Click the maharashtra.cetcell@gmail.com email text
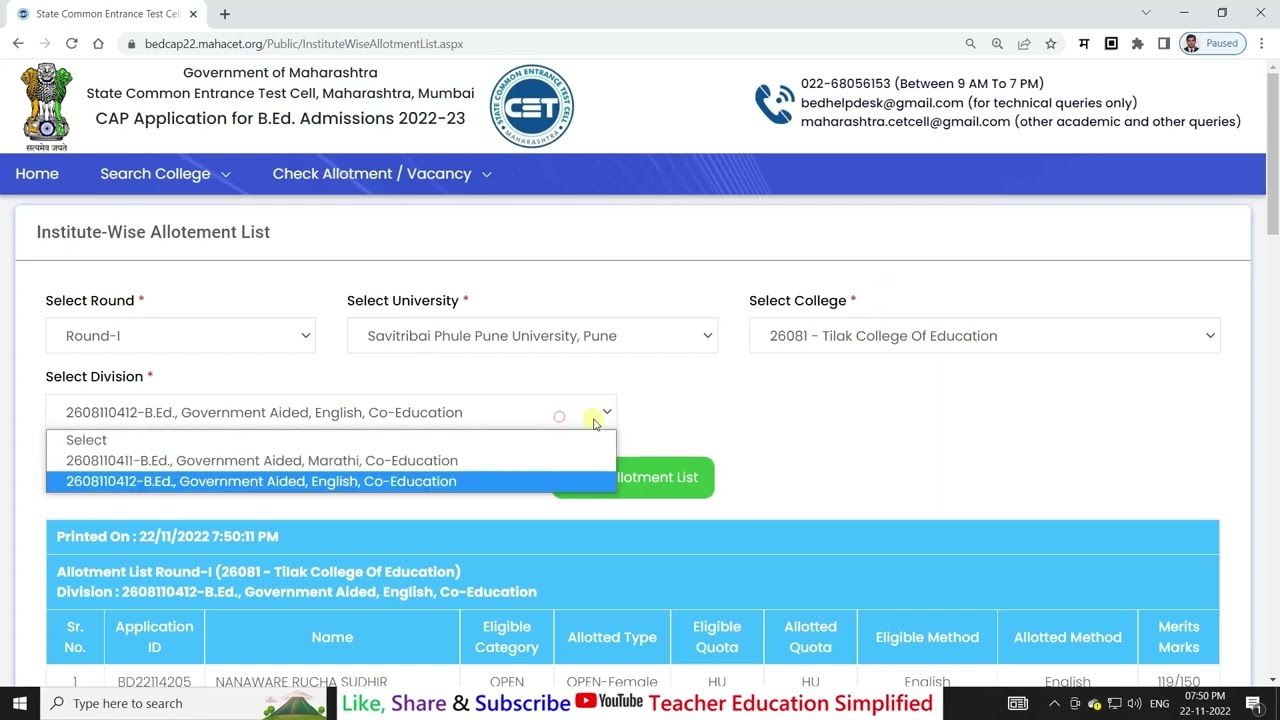 click(905, 122)
